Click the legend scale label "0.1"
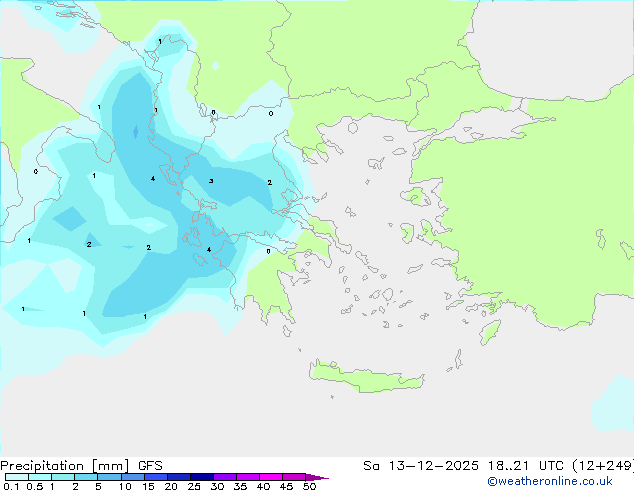 [x=11, y=486]
